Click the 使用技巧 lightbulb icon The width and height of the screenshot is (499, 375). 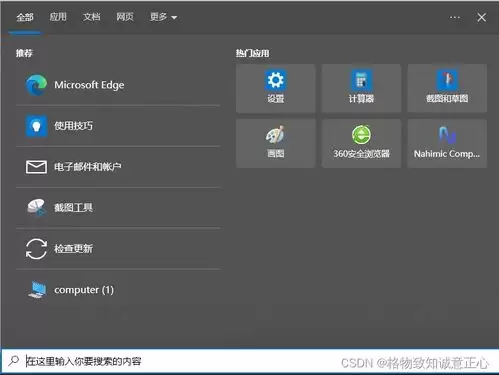[36, 126]
